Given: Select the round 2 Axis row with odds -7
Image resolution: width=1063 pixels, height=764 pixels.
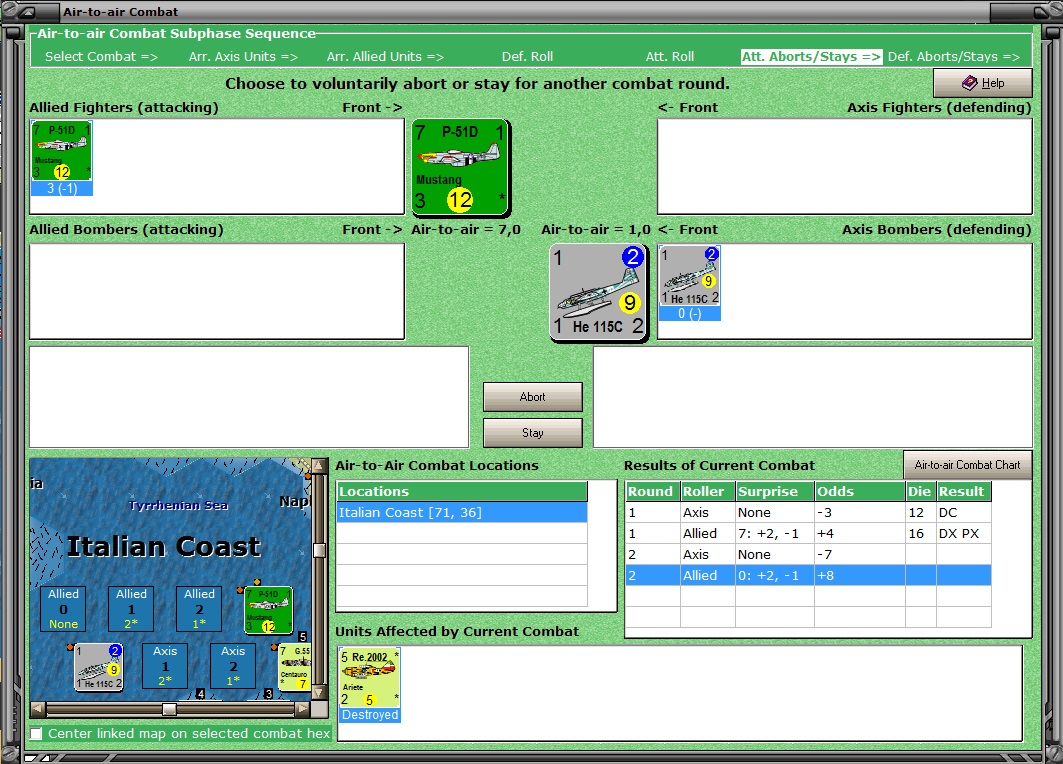Looking at the screenshot, I should pyautogui.click(x=808, y=555).
